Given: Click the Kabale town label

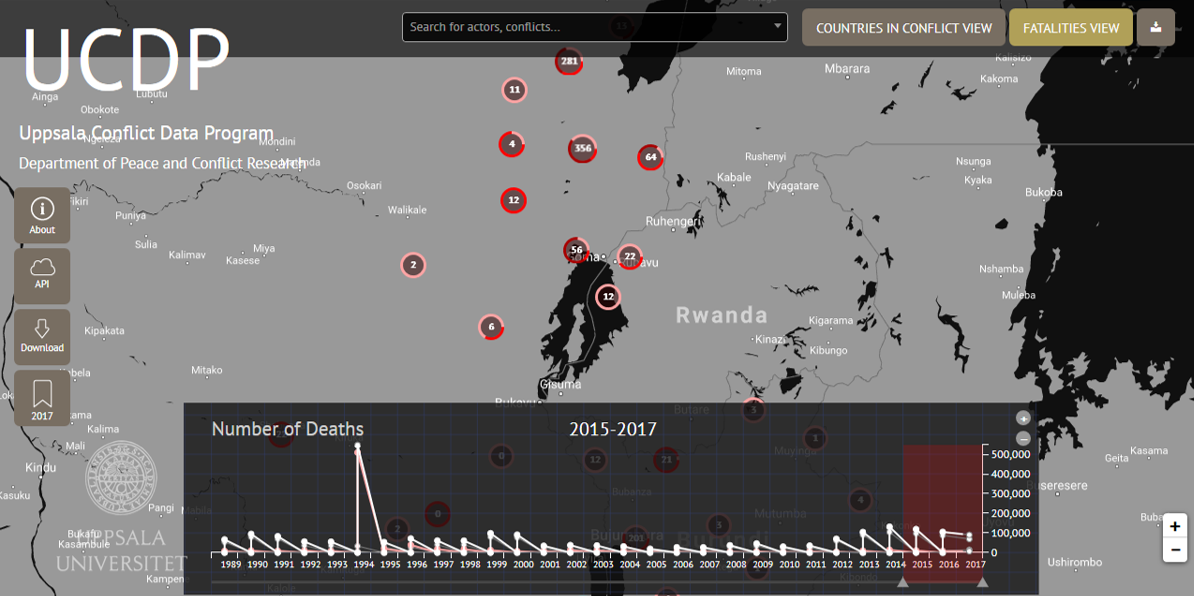Looking at the screenshot, I should [734, 177].
